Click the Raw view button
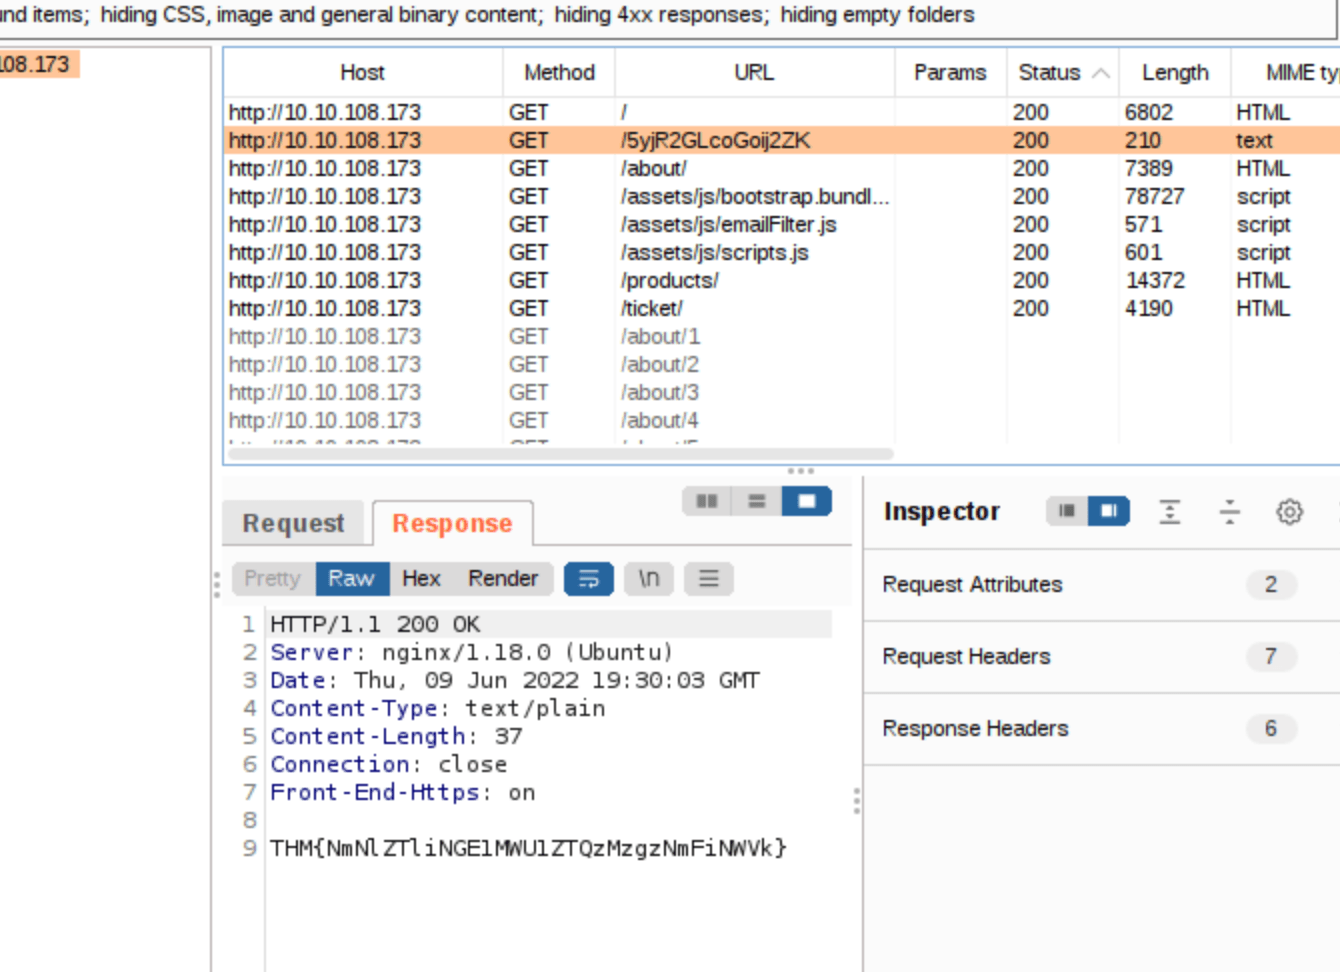 [351, 578]
